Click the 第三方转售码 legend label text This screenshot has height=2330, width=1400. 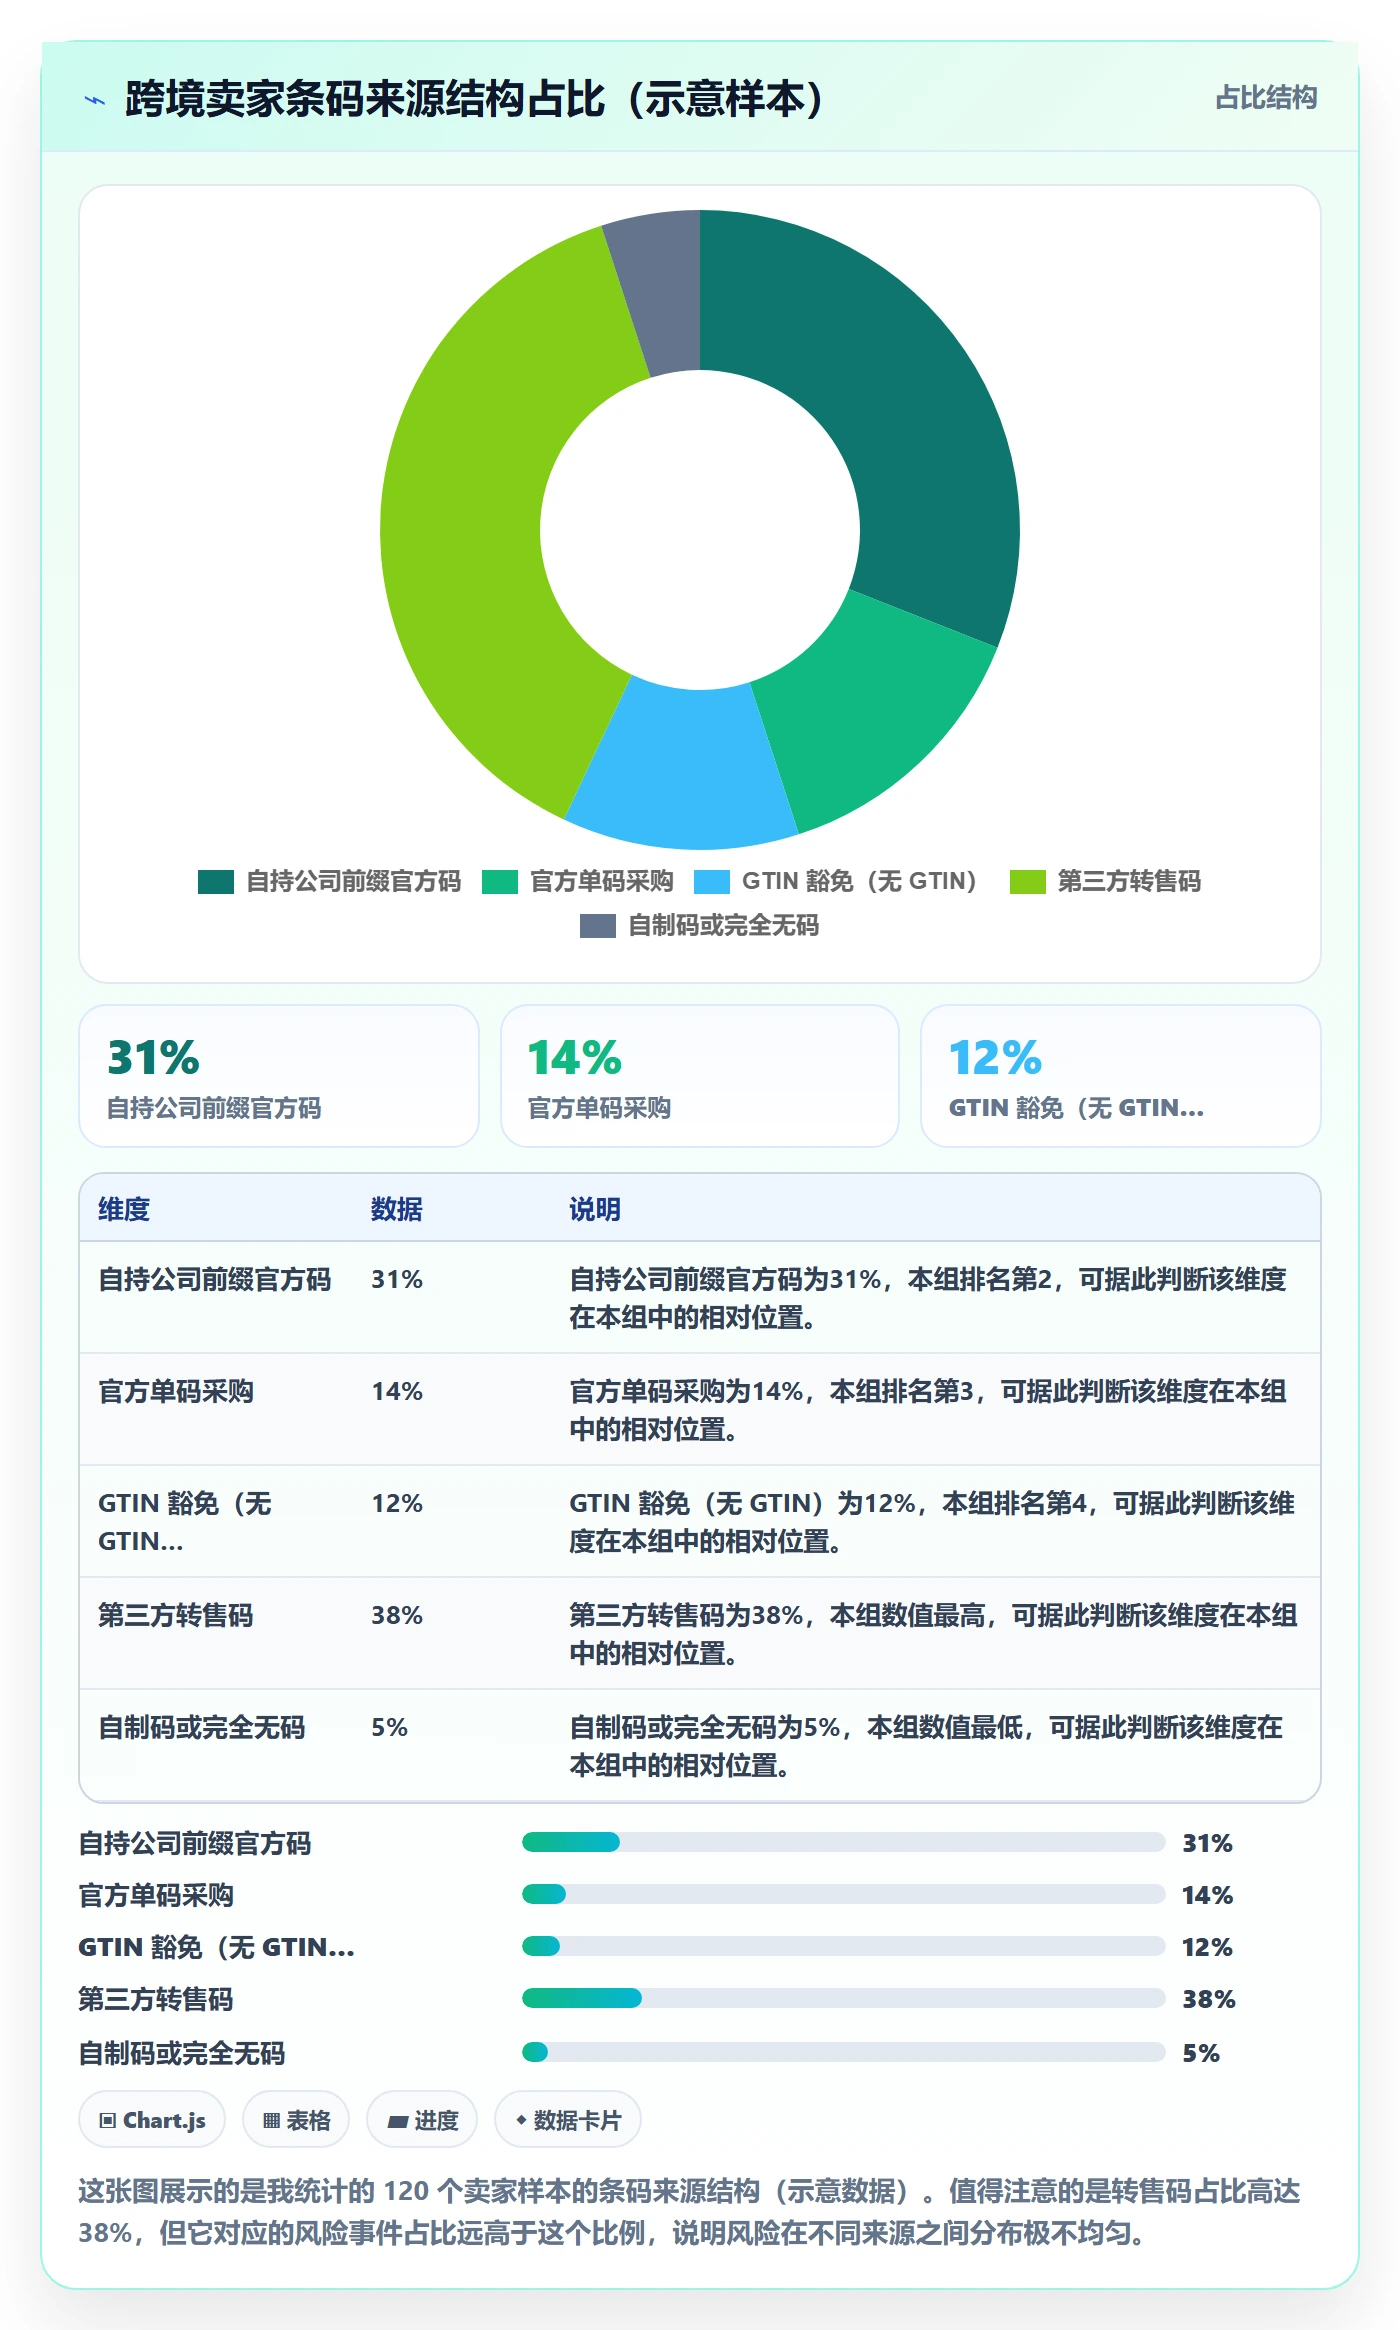tap(1129, 881)
